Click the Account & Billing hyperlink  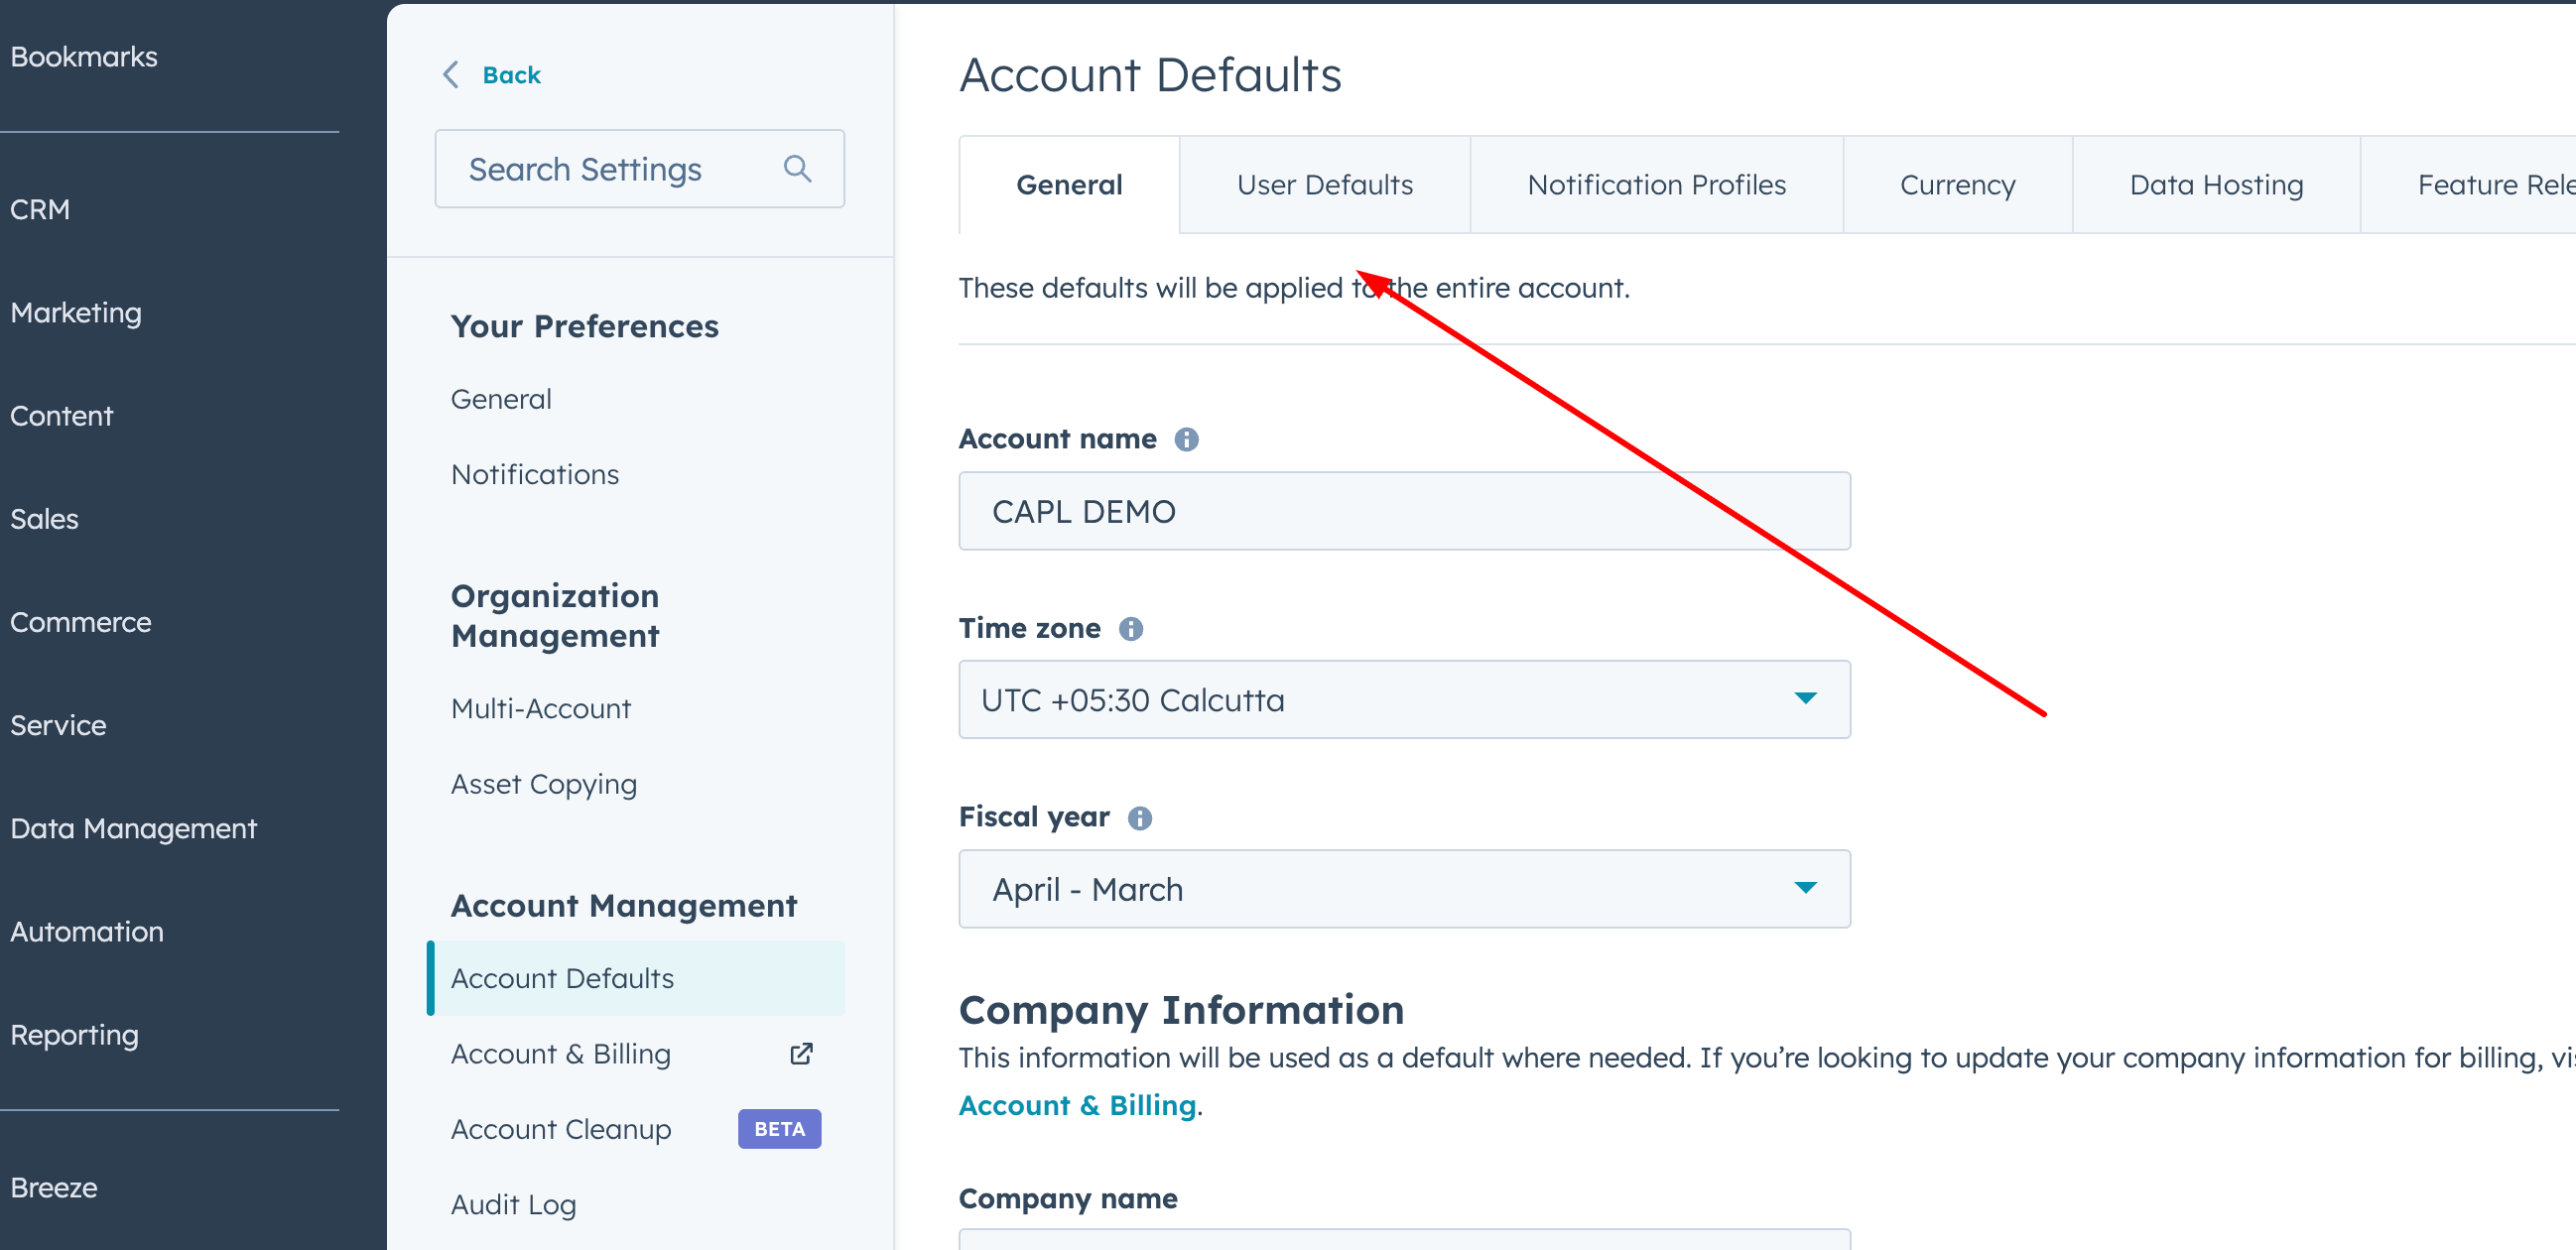click(1077, 1105)
